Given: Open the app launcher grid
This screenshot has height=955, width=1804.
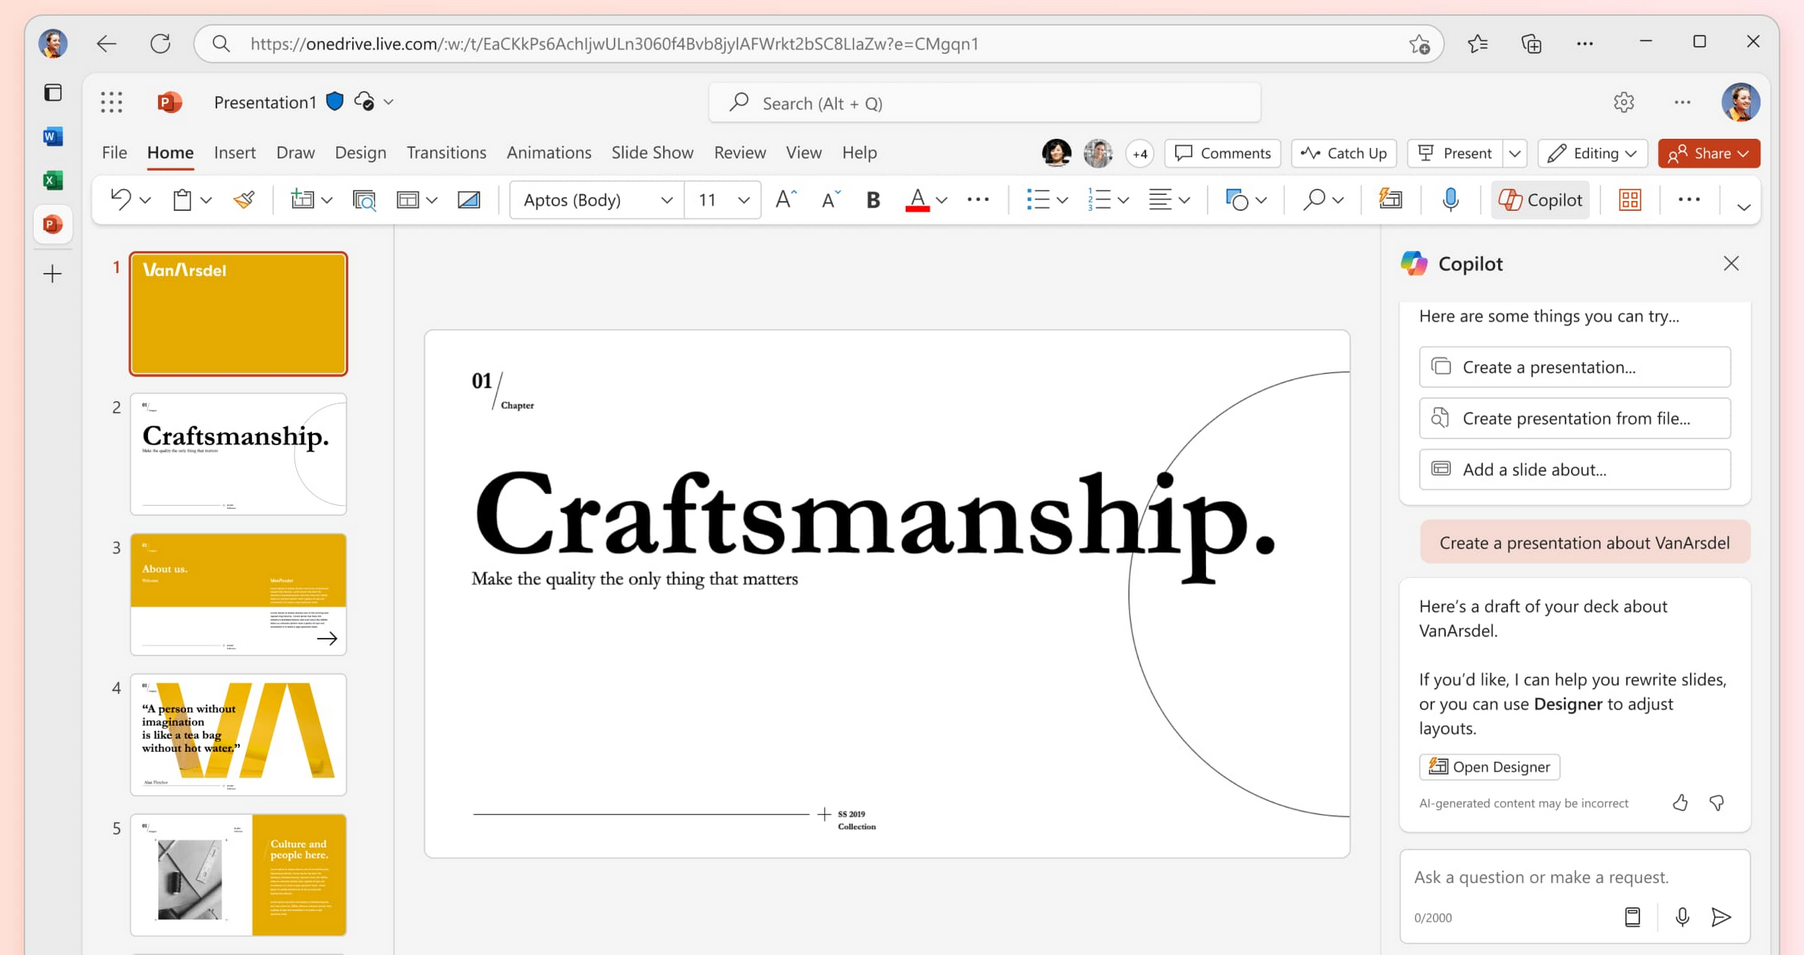Looking at the screenshot, I should coord(112,102).
